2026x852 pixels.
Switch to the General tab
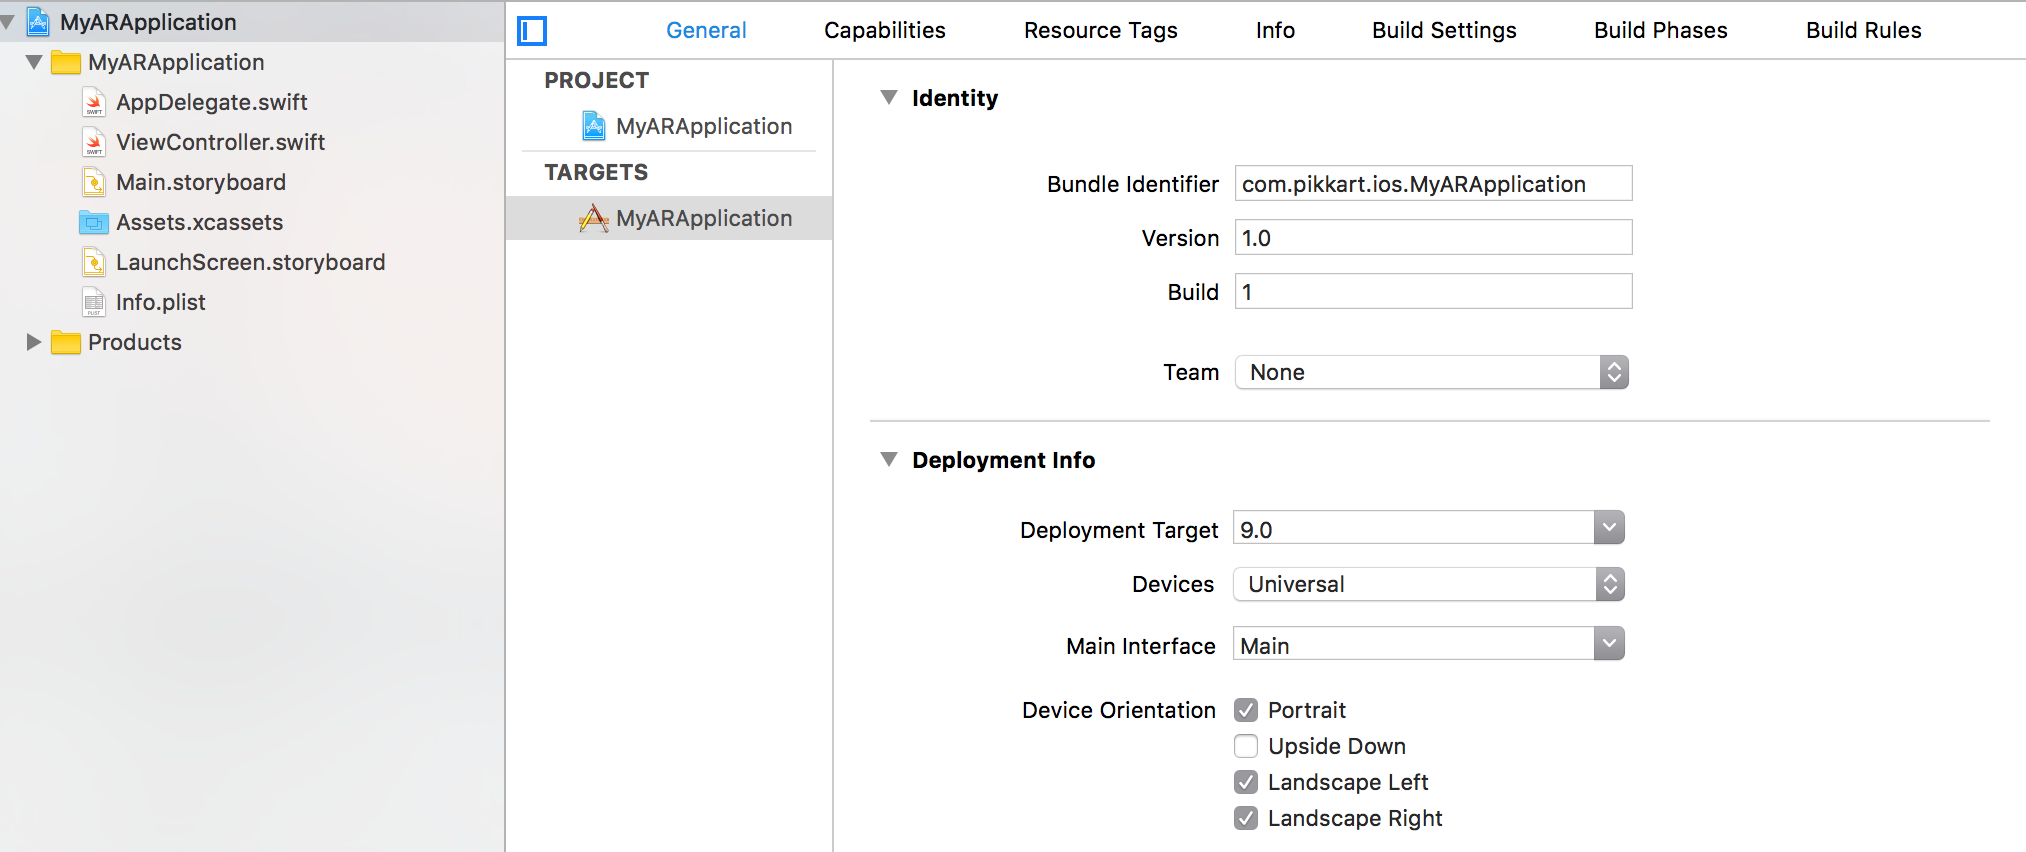point(706,30)
